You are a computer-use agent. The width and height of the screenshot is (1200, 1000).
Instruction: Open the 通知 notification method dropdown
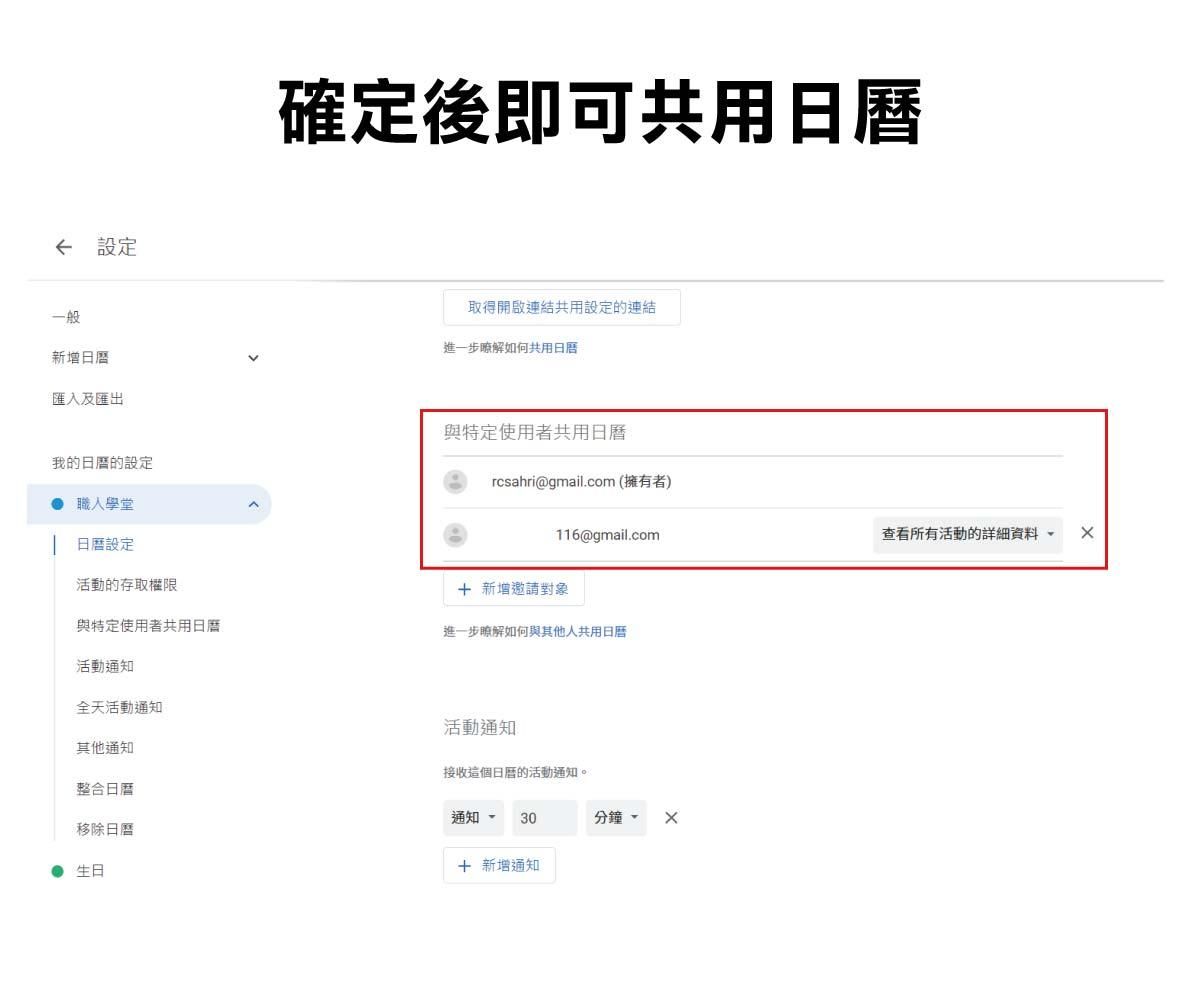[x=472, y=817]
